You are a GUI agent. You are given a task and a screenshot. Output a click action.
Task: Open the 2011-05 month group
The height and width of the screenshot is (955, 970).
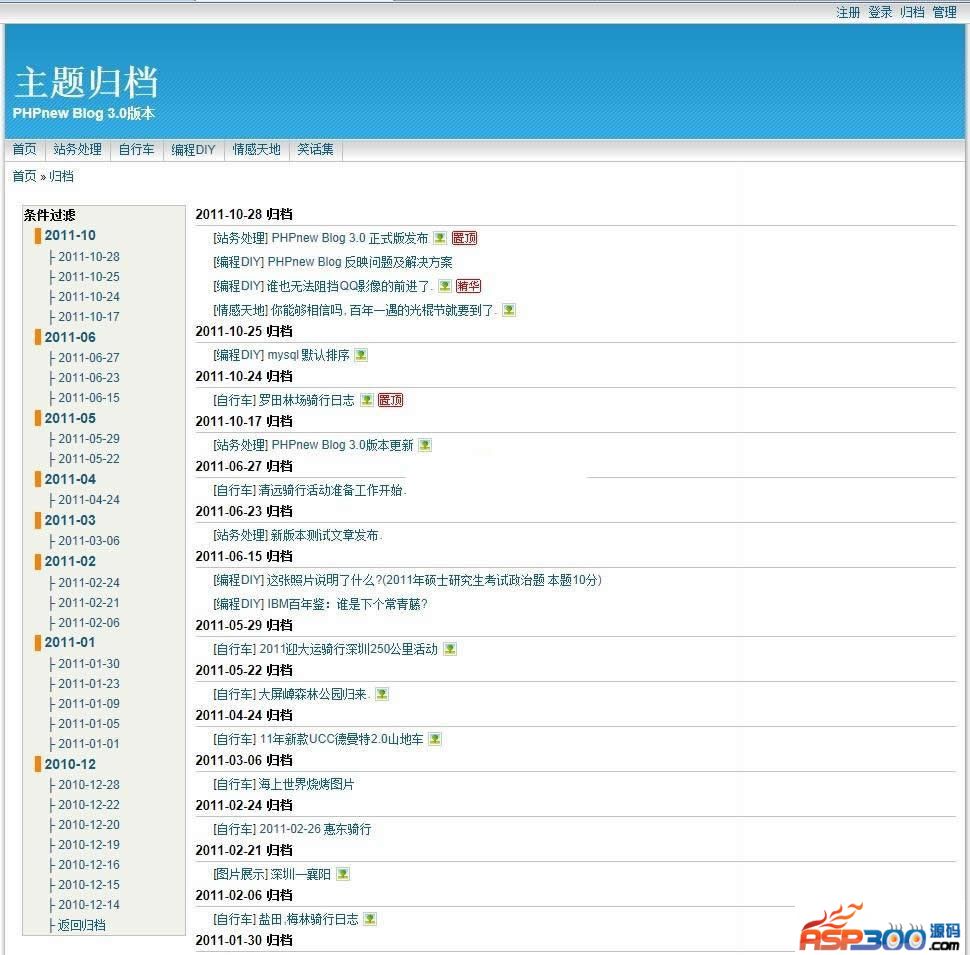pos(70,419)
